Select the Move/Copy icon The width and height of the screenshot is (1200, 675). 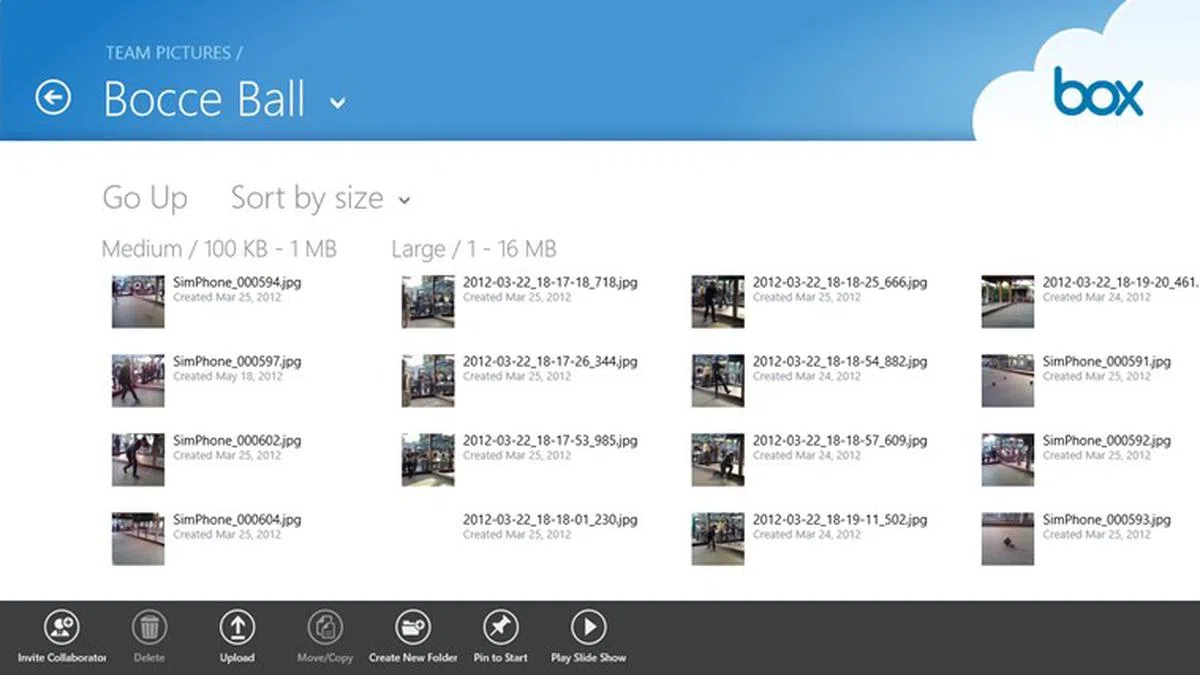[325, 628]
